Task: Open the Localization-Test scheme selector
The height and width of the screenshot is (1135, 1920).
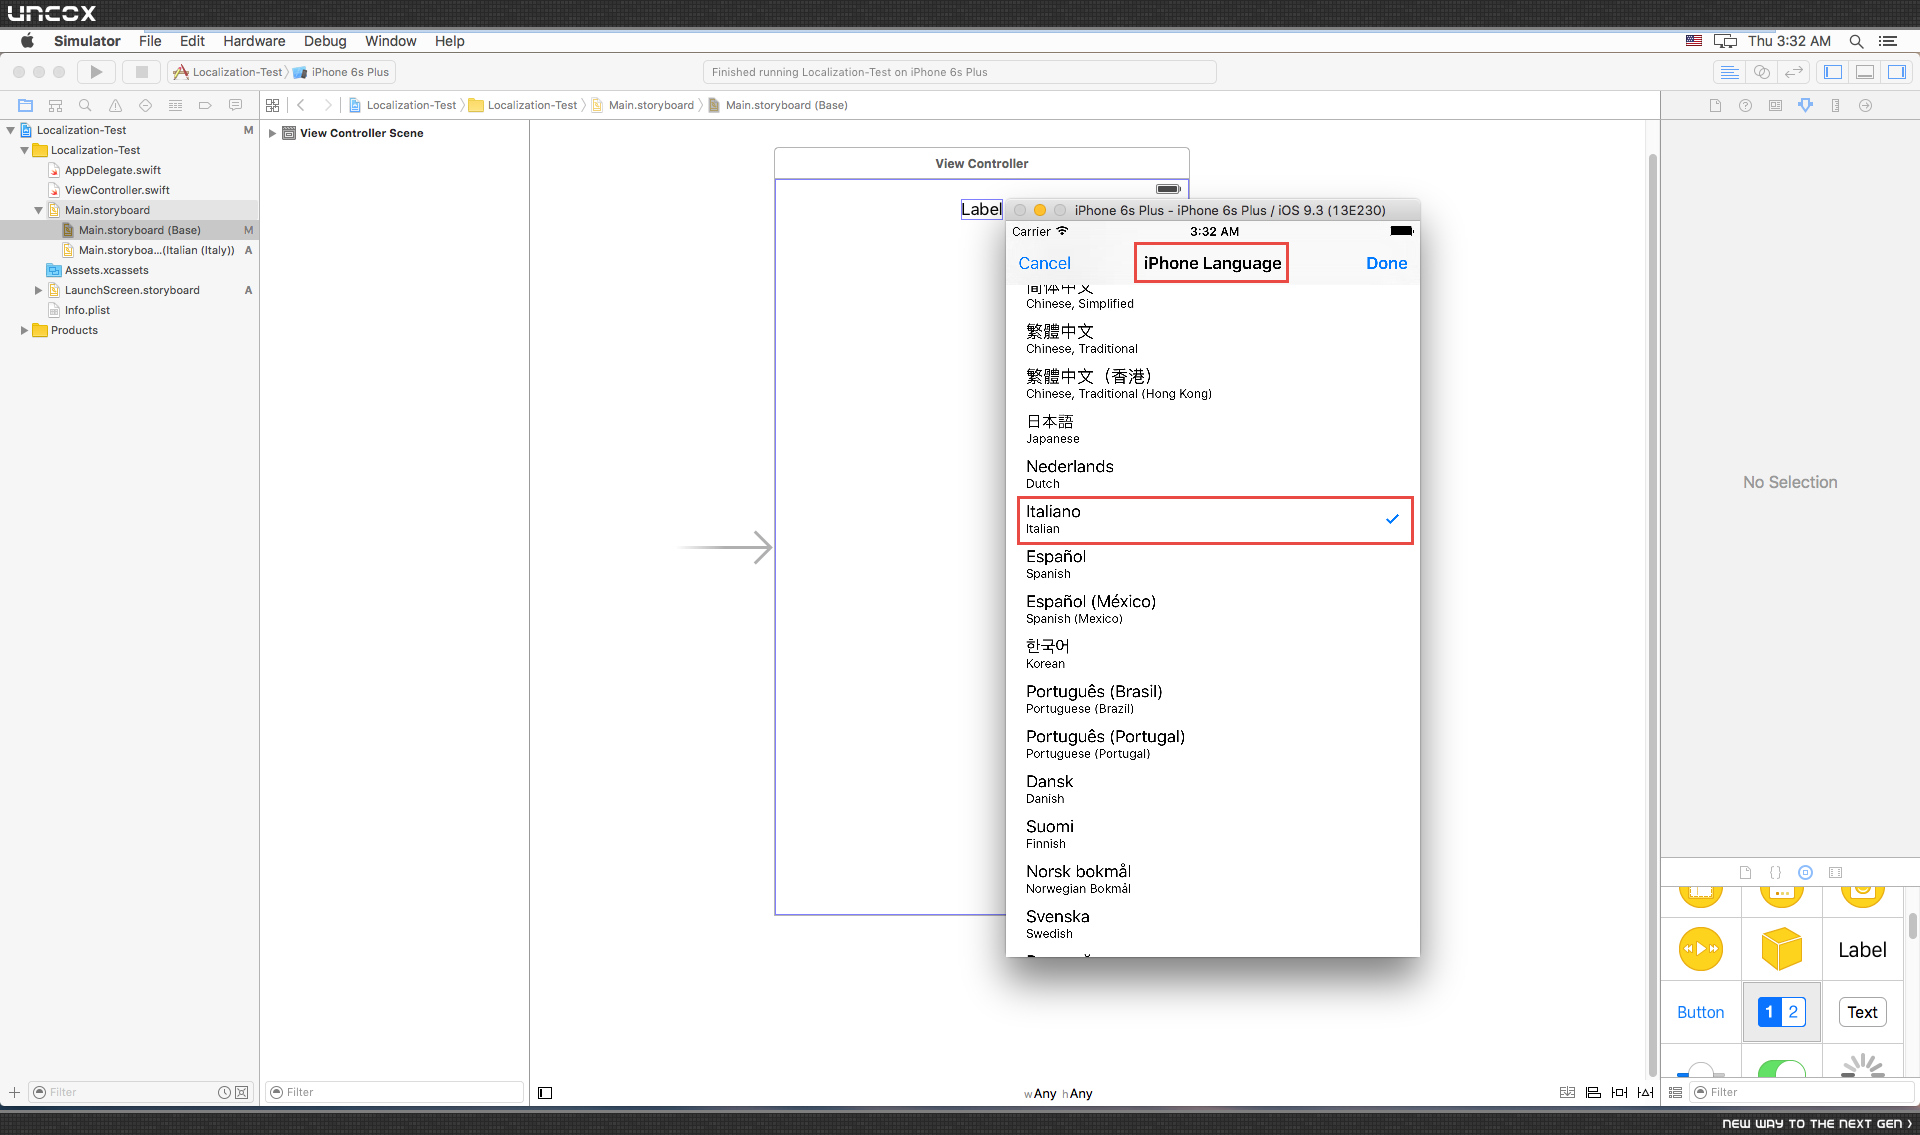Action: point(228,72)
